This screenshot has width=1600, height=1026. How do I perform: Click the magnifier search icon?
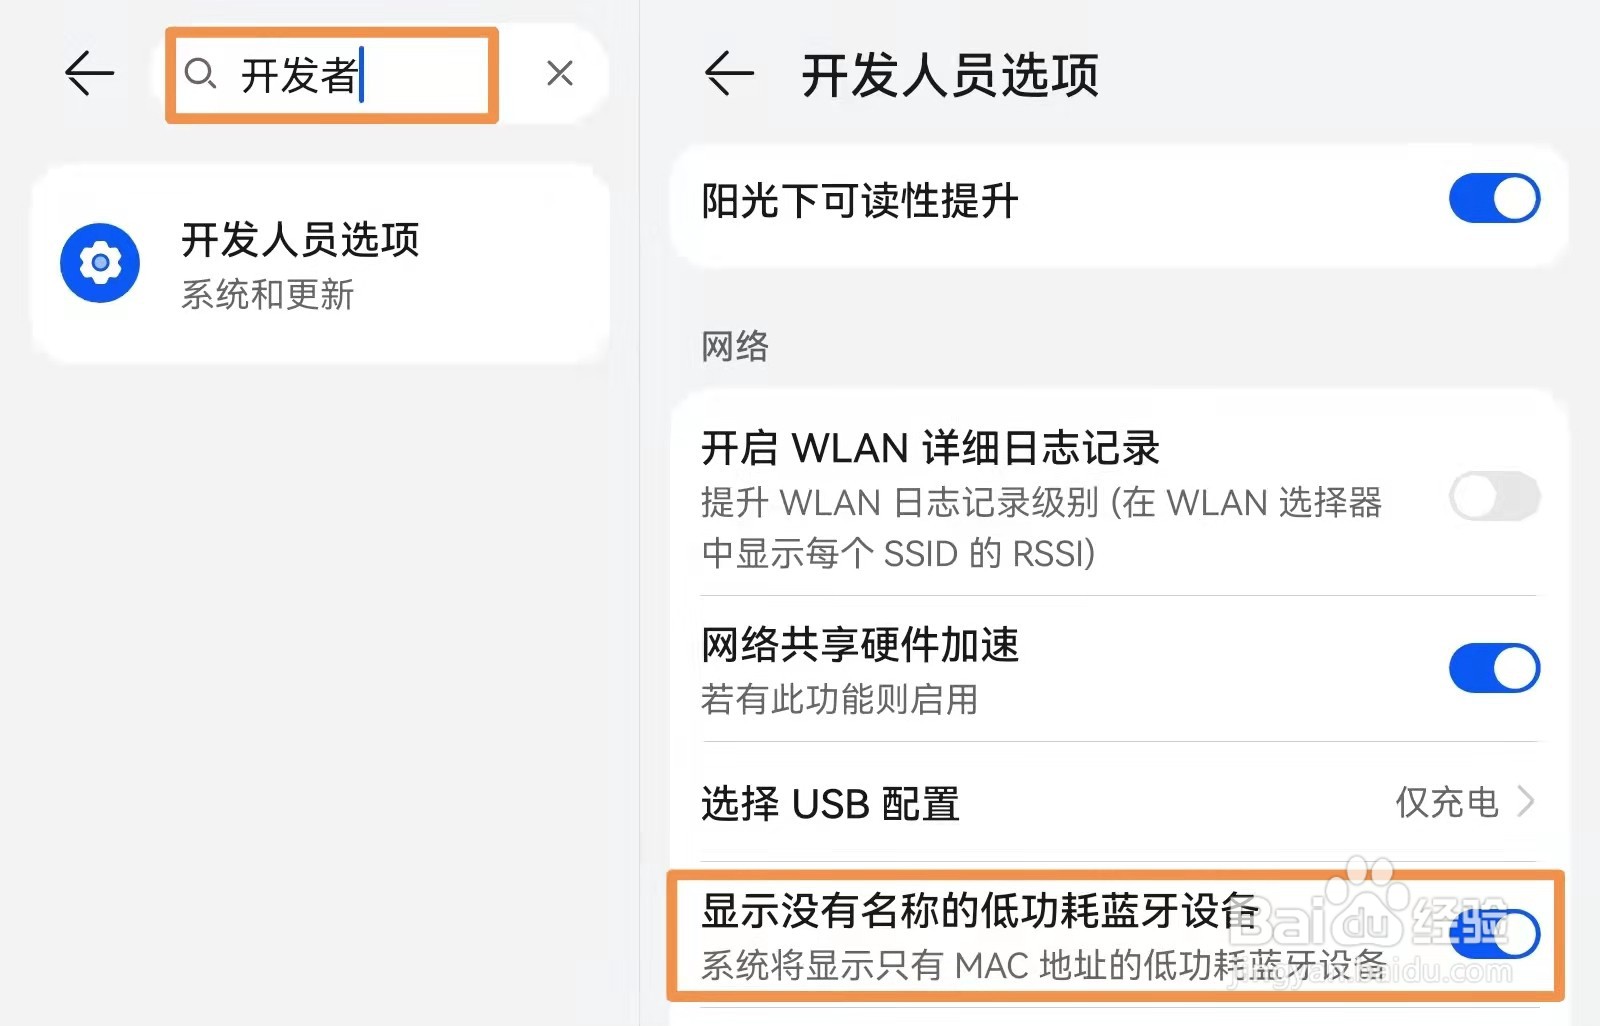[200, 73]
